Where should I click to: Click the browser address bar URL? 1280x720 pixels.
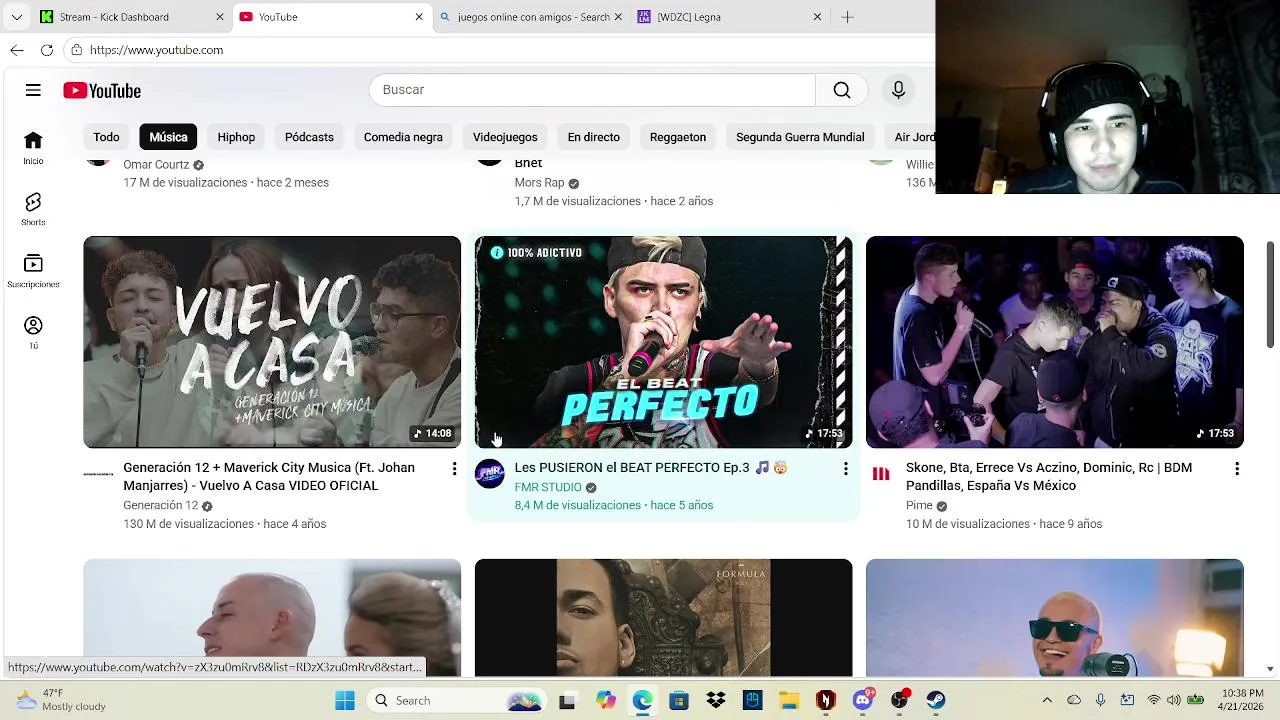point(156,50)
